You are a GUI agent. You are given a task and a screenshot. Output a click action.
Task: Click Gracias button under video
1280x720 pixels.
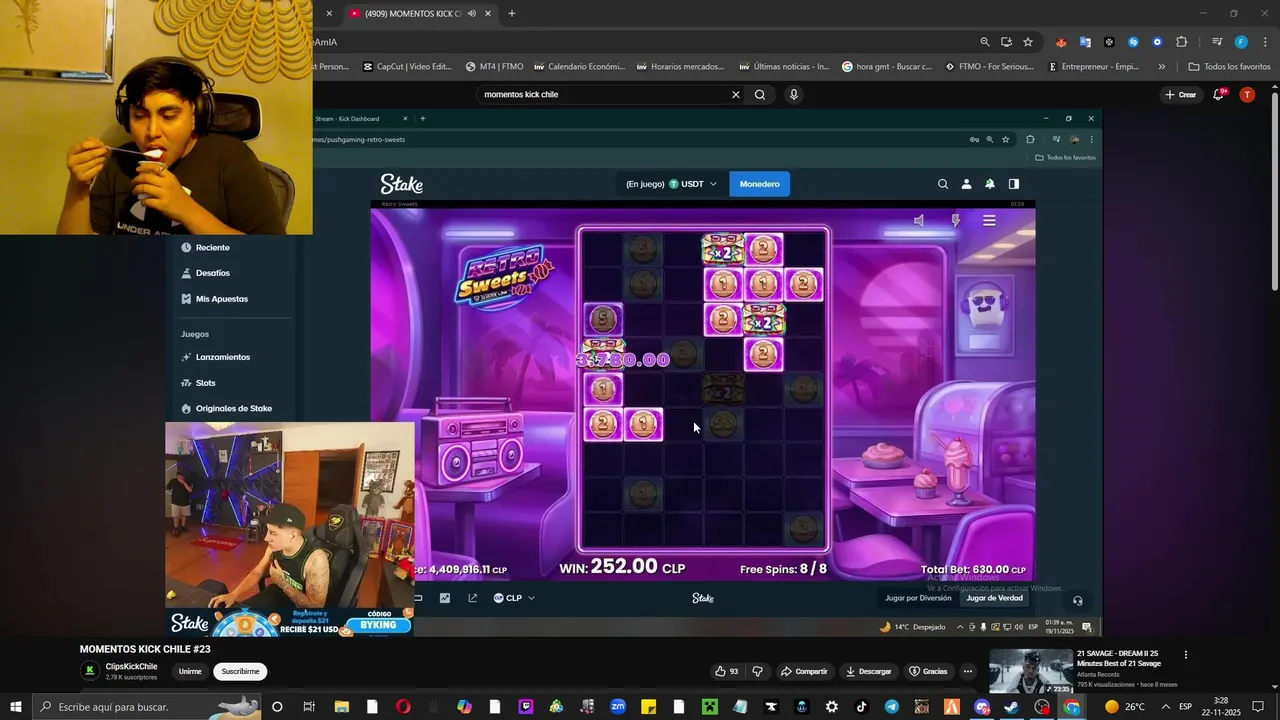[x=927, y=671]
